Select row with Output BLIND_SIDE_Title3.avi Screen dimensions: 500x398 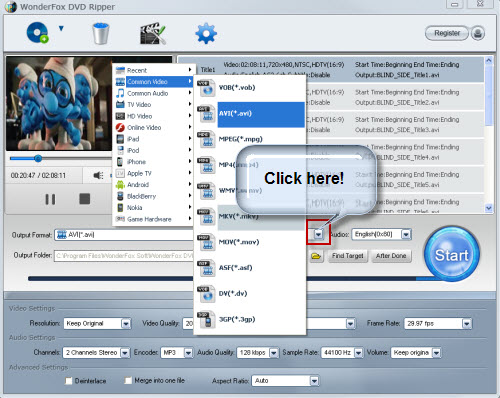pyautogui.click(x=395, y=124)
